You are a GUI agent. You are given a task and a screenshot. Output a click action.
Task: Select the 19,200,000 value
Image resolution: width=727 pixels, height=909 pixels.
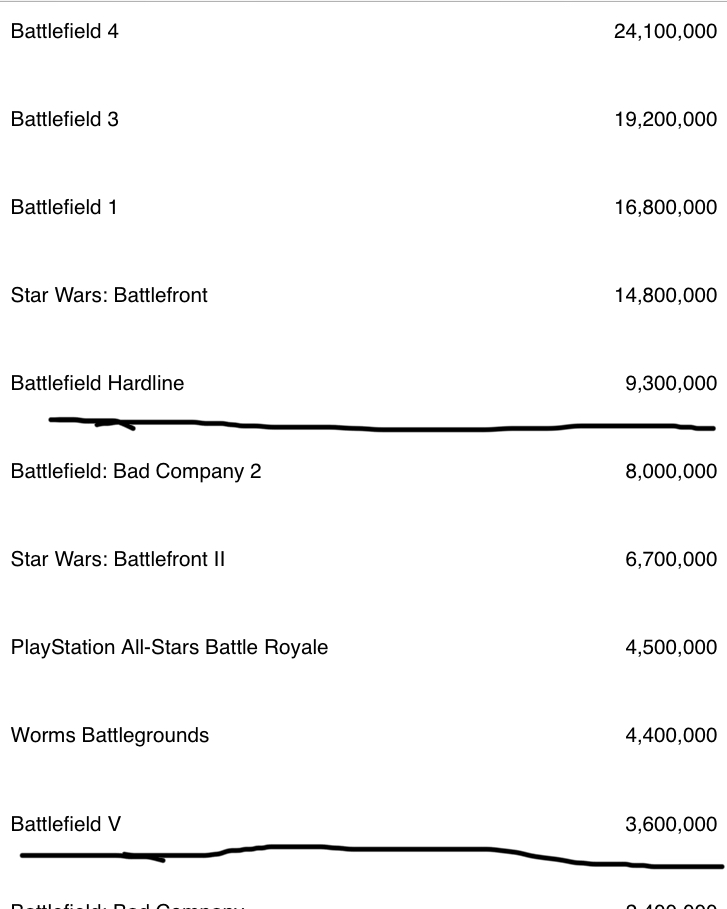coord(665,119)
